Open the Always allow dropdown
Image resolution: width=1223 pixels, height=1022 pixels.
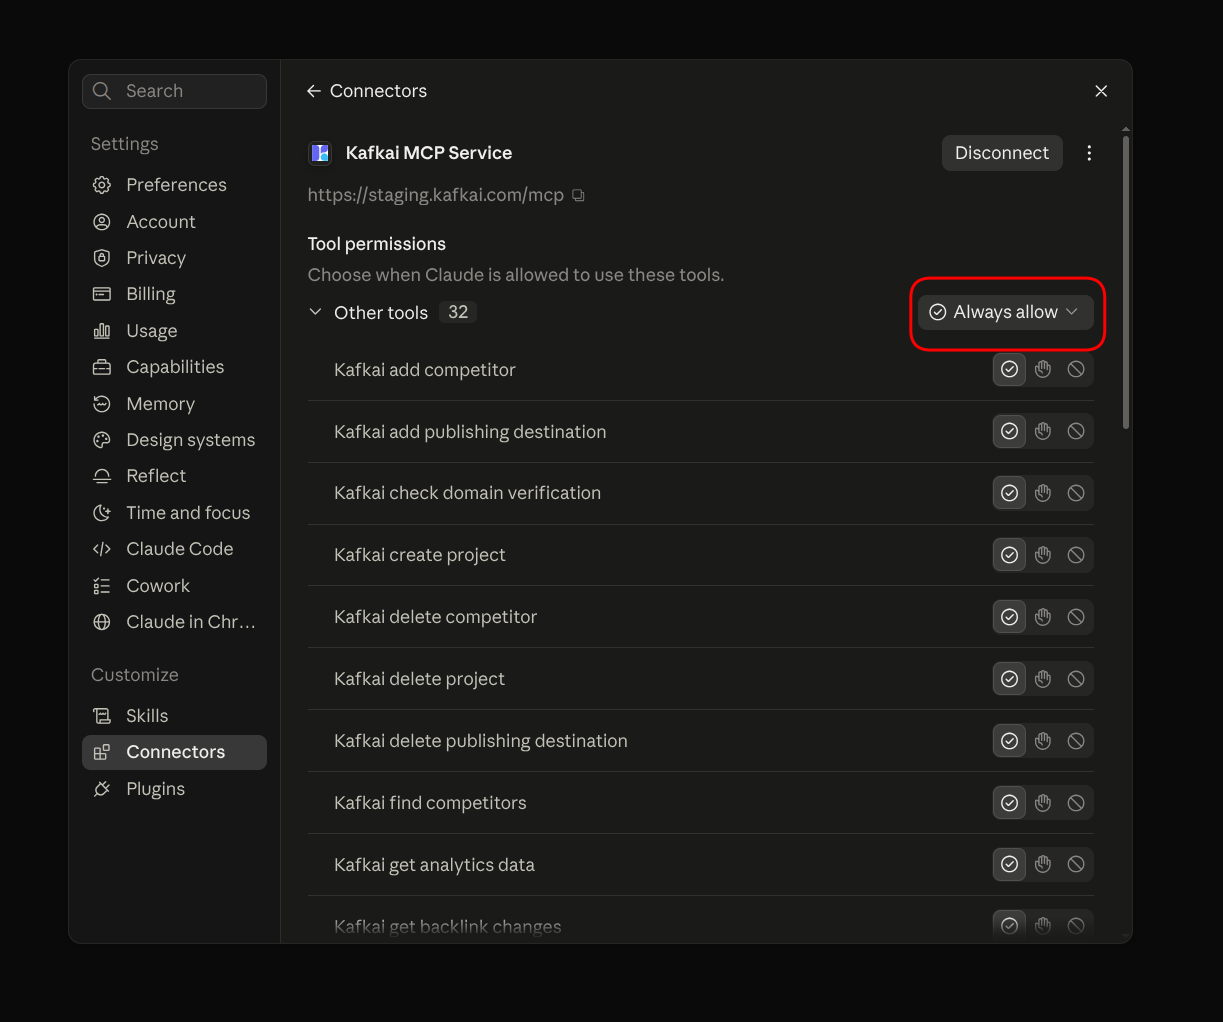[1005, 312]
